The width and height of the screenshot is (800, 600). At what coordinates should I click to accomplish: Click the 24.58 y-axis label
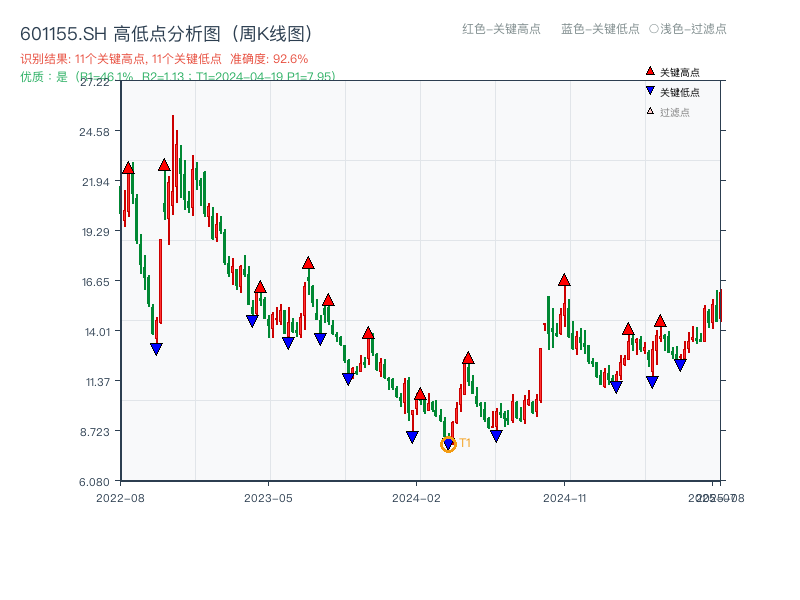coord(94,132)
